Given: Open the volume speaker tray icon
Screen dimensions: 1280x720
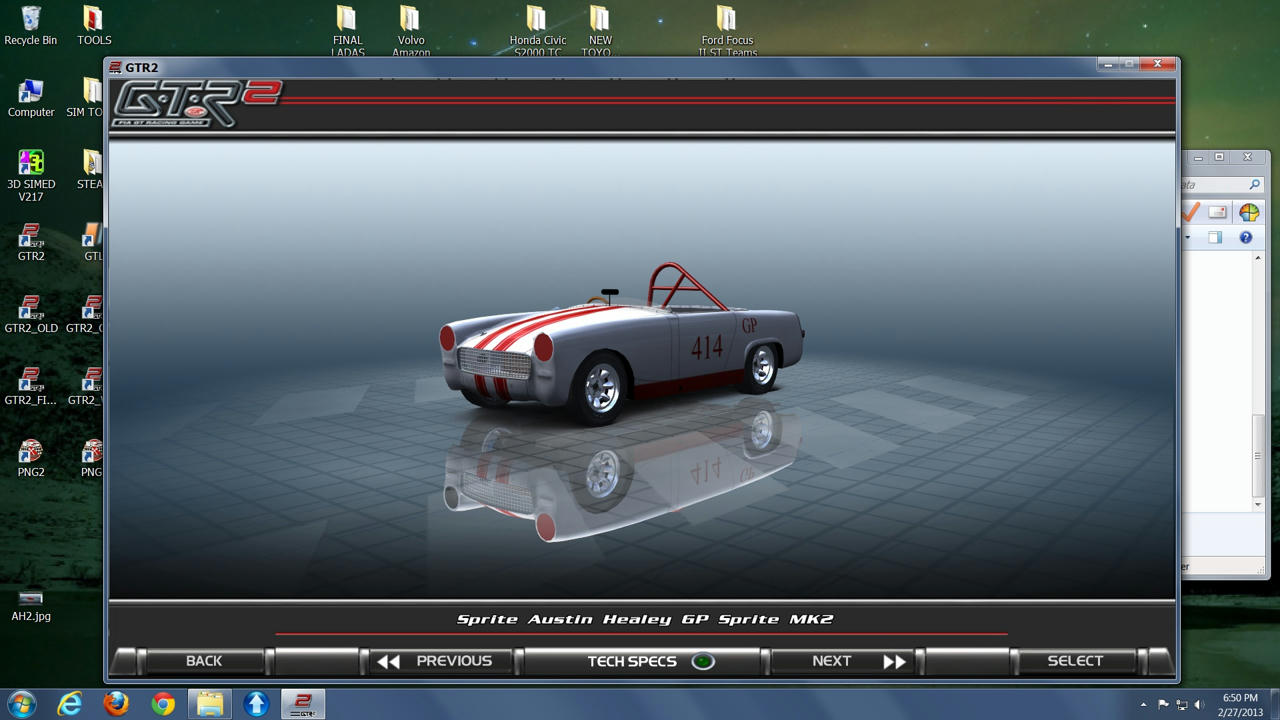Looking at the screenshot, I should coord(1199,705).
